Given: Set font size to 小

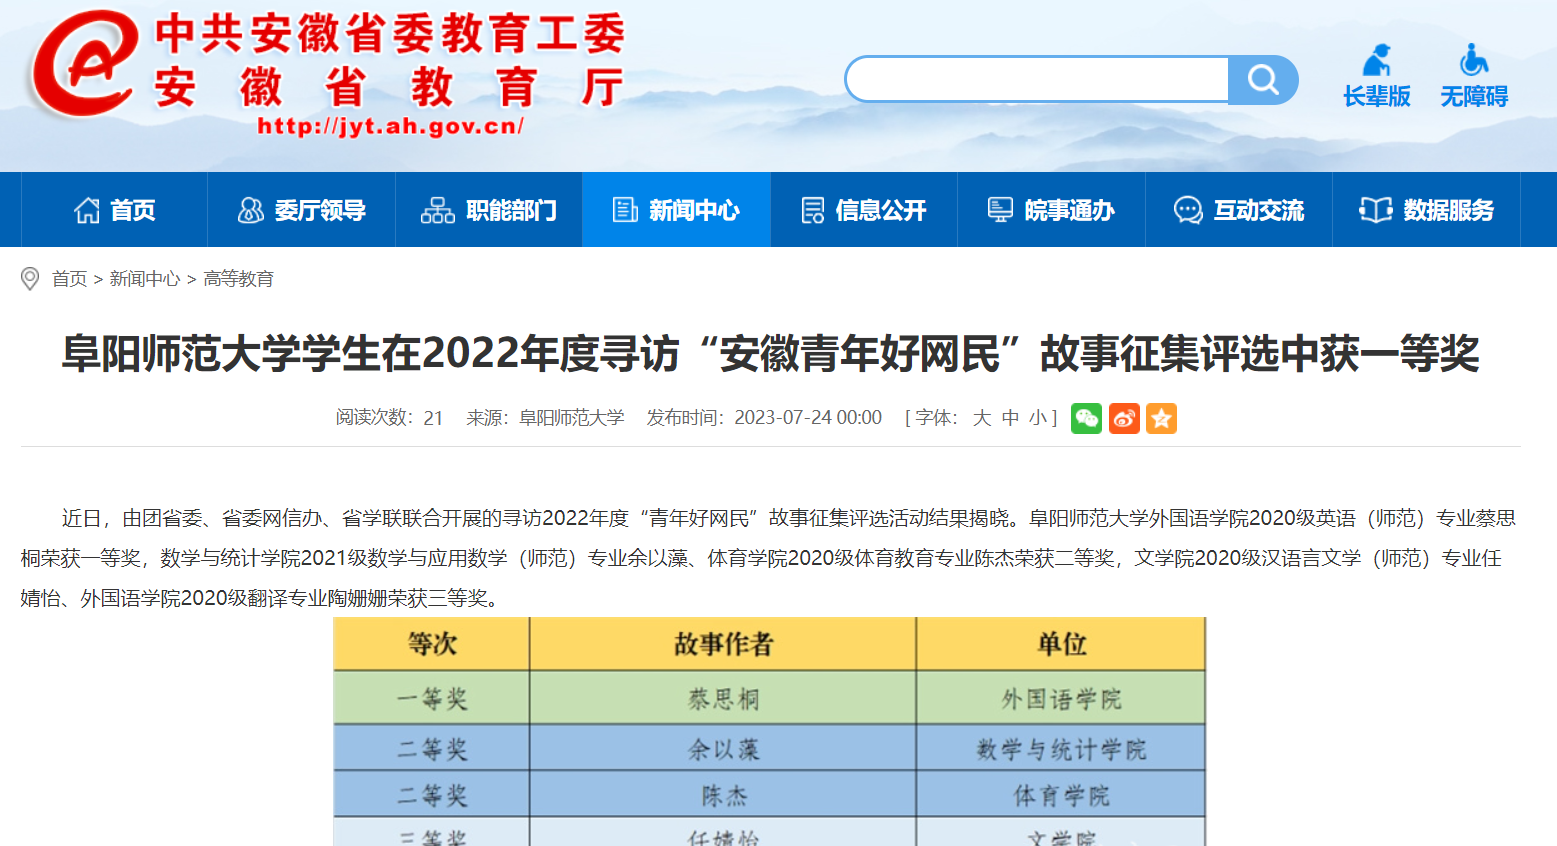Looking at the screenshot, I should [1037, 418].
